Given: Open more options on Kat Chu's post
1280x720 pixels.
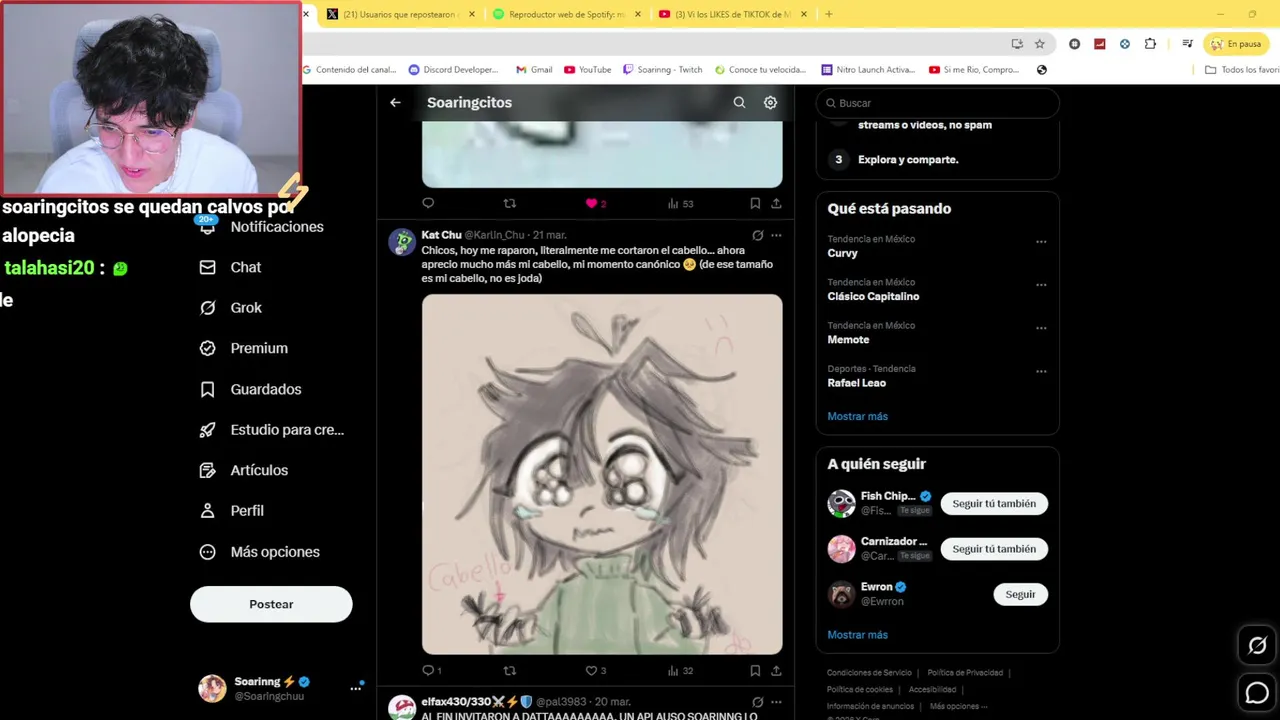Looking at the screenshot, I should (x=776, y=235).
